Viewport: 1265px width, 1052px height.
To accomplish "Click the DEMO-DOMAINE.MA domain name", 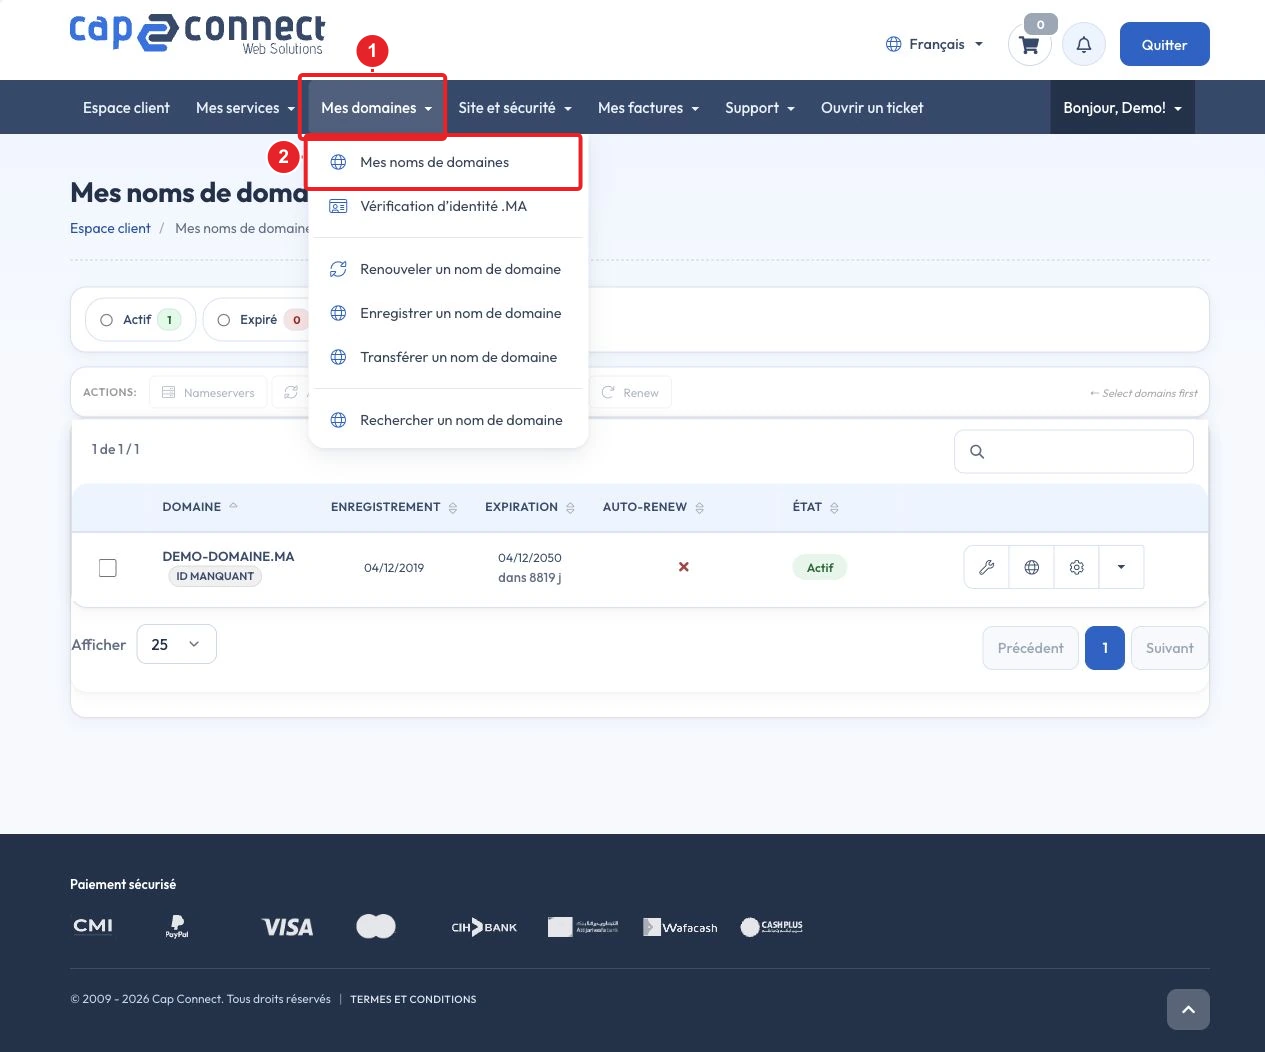I will coord(228,556).
